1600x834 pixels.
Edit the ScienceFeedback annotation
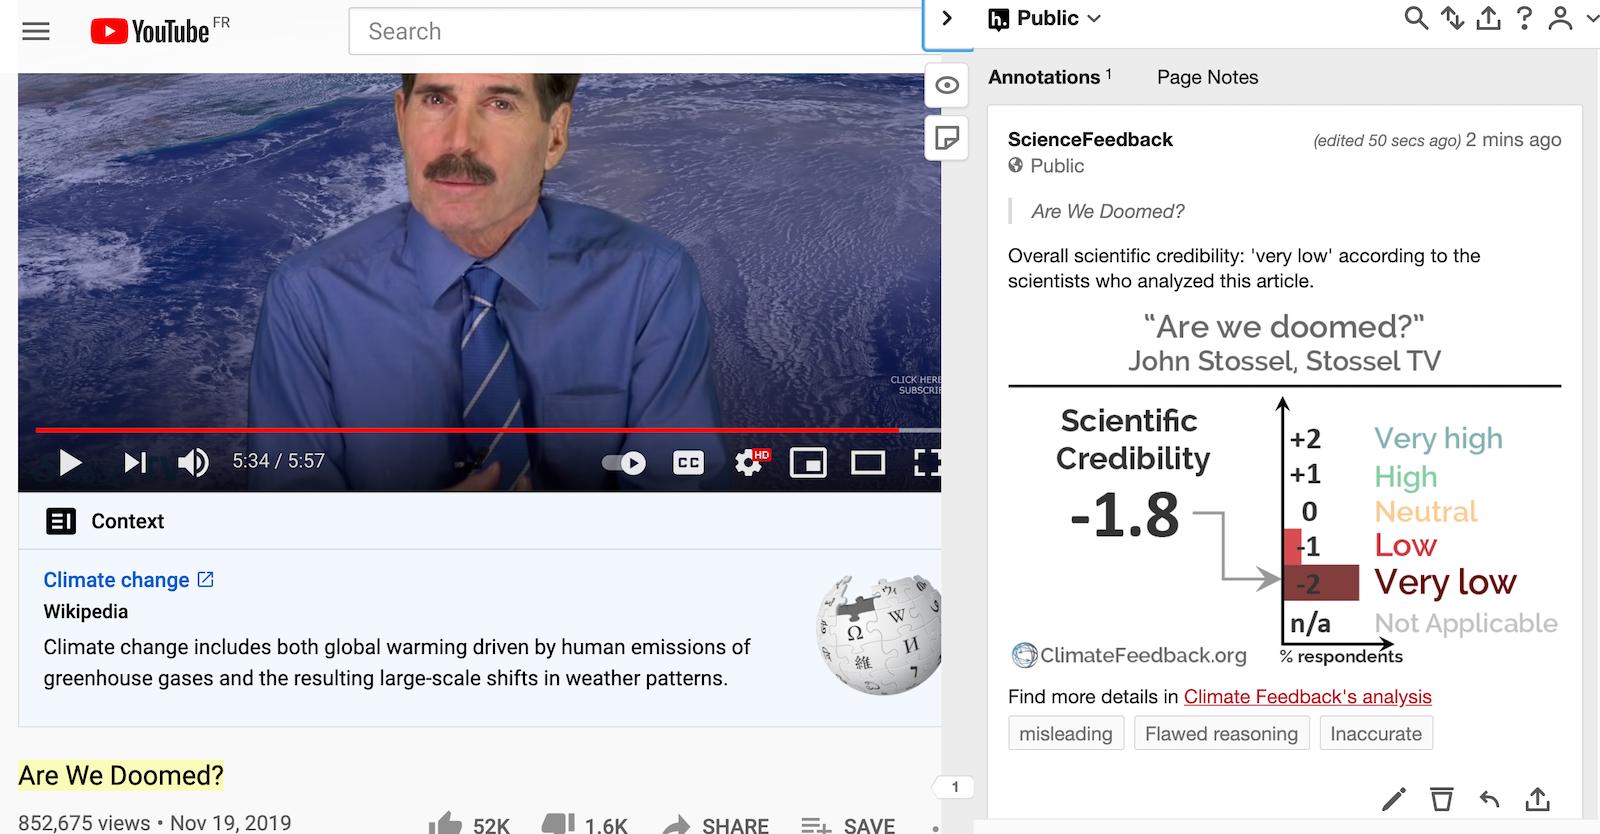point(1393,798)
